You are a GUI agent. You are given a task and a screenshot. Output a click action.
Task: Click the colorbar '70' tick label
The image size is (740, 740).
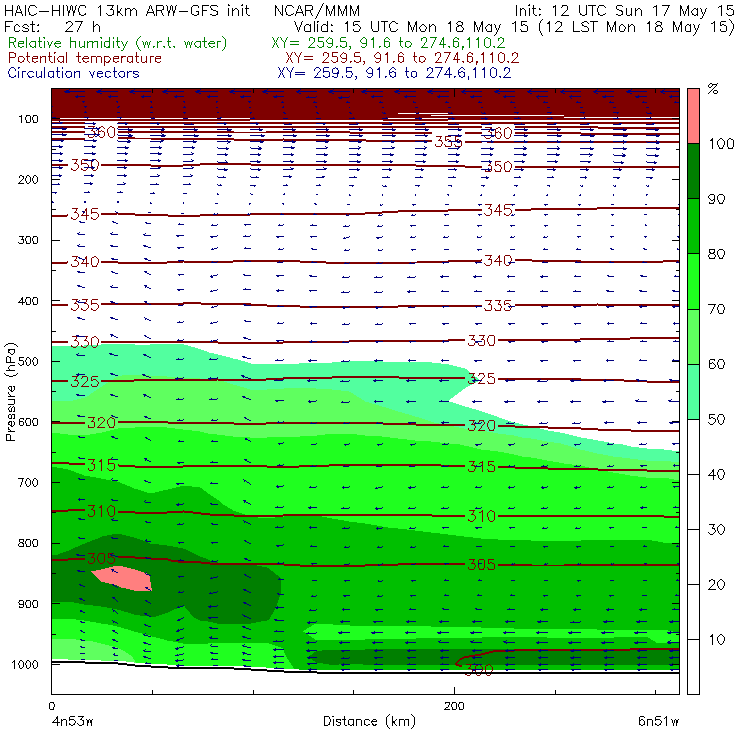(716, 309)
